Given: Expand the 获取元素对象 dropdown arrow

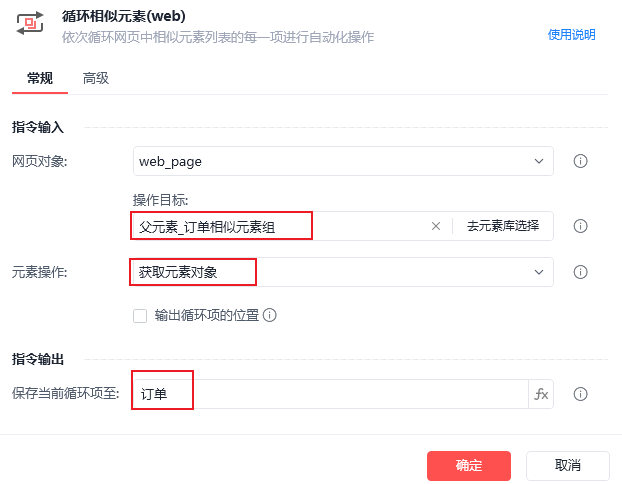Looking at the screenshot, I should click(539, 272).
